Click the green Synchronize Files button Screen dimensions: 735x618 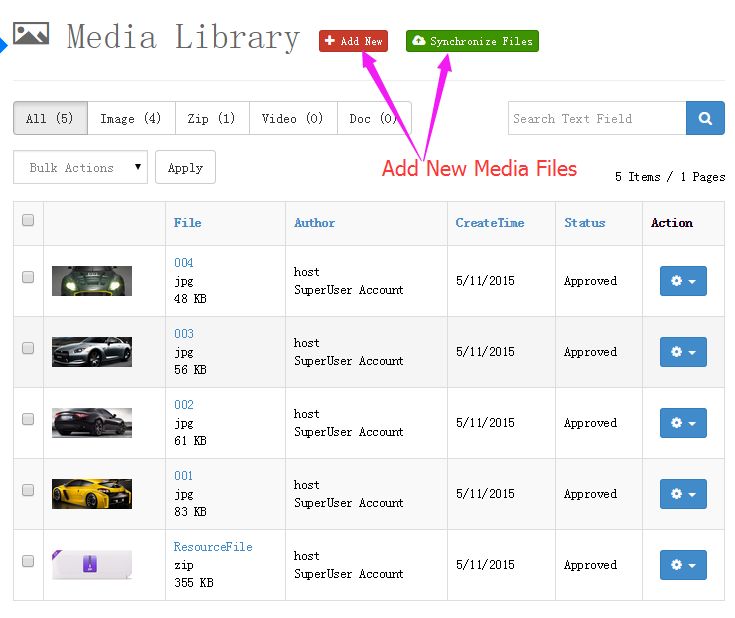[472, 41]
